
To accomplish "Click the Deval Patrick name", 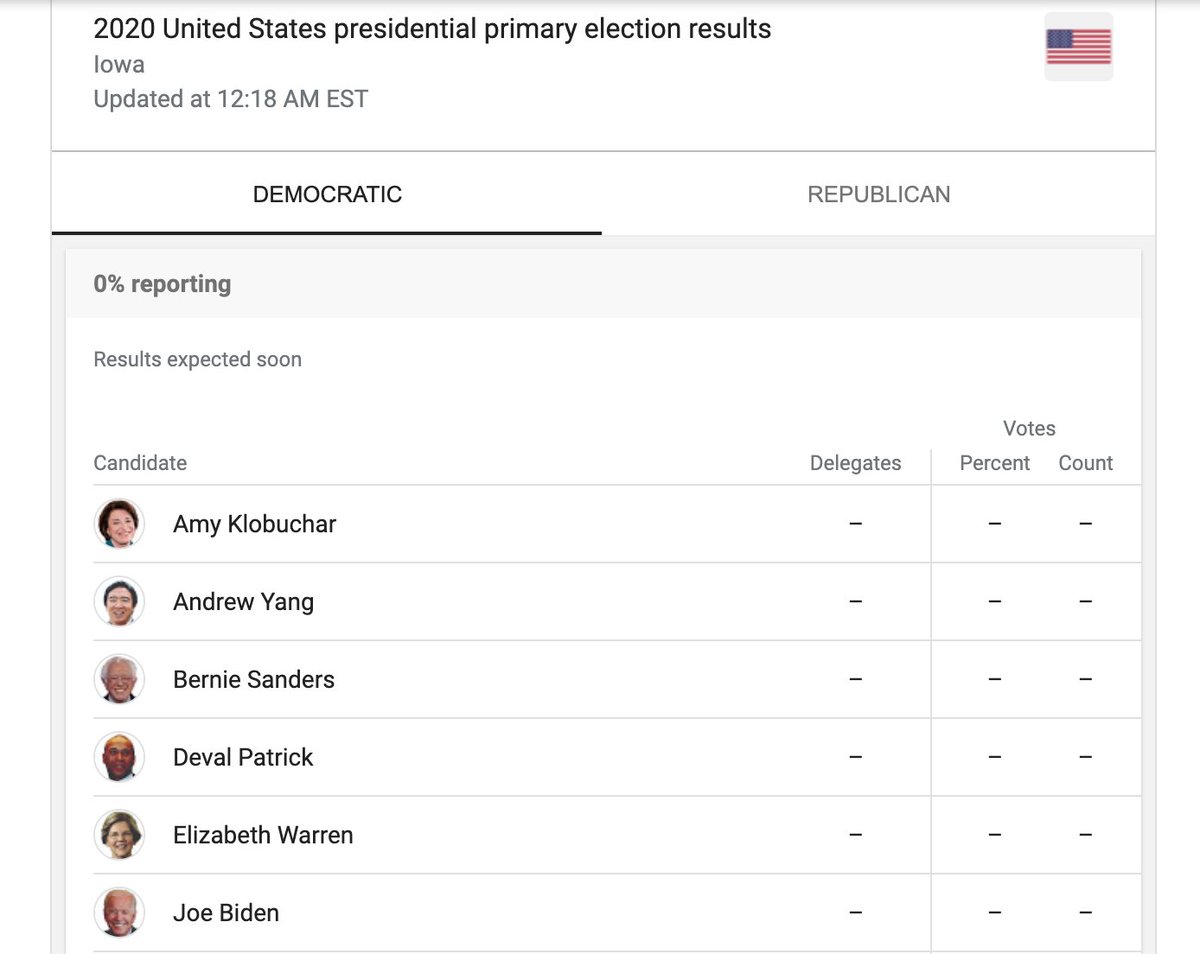I will coord(243,758).
